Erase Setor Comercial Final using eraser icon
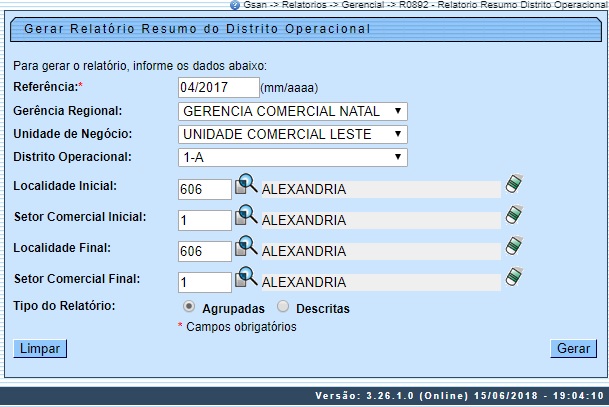609x407 pixels. coord(514,277)
